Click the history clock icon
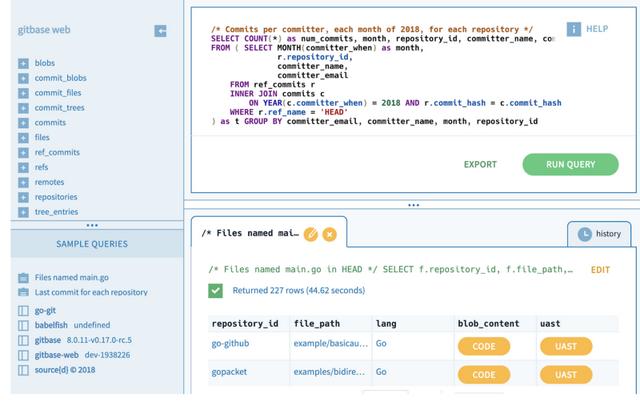Viewport: 640px width, 406px height. 584,234
